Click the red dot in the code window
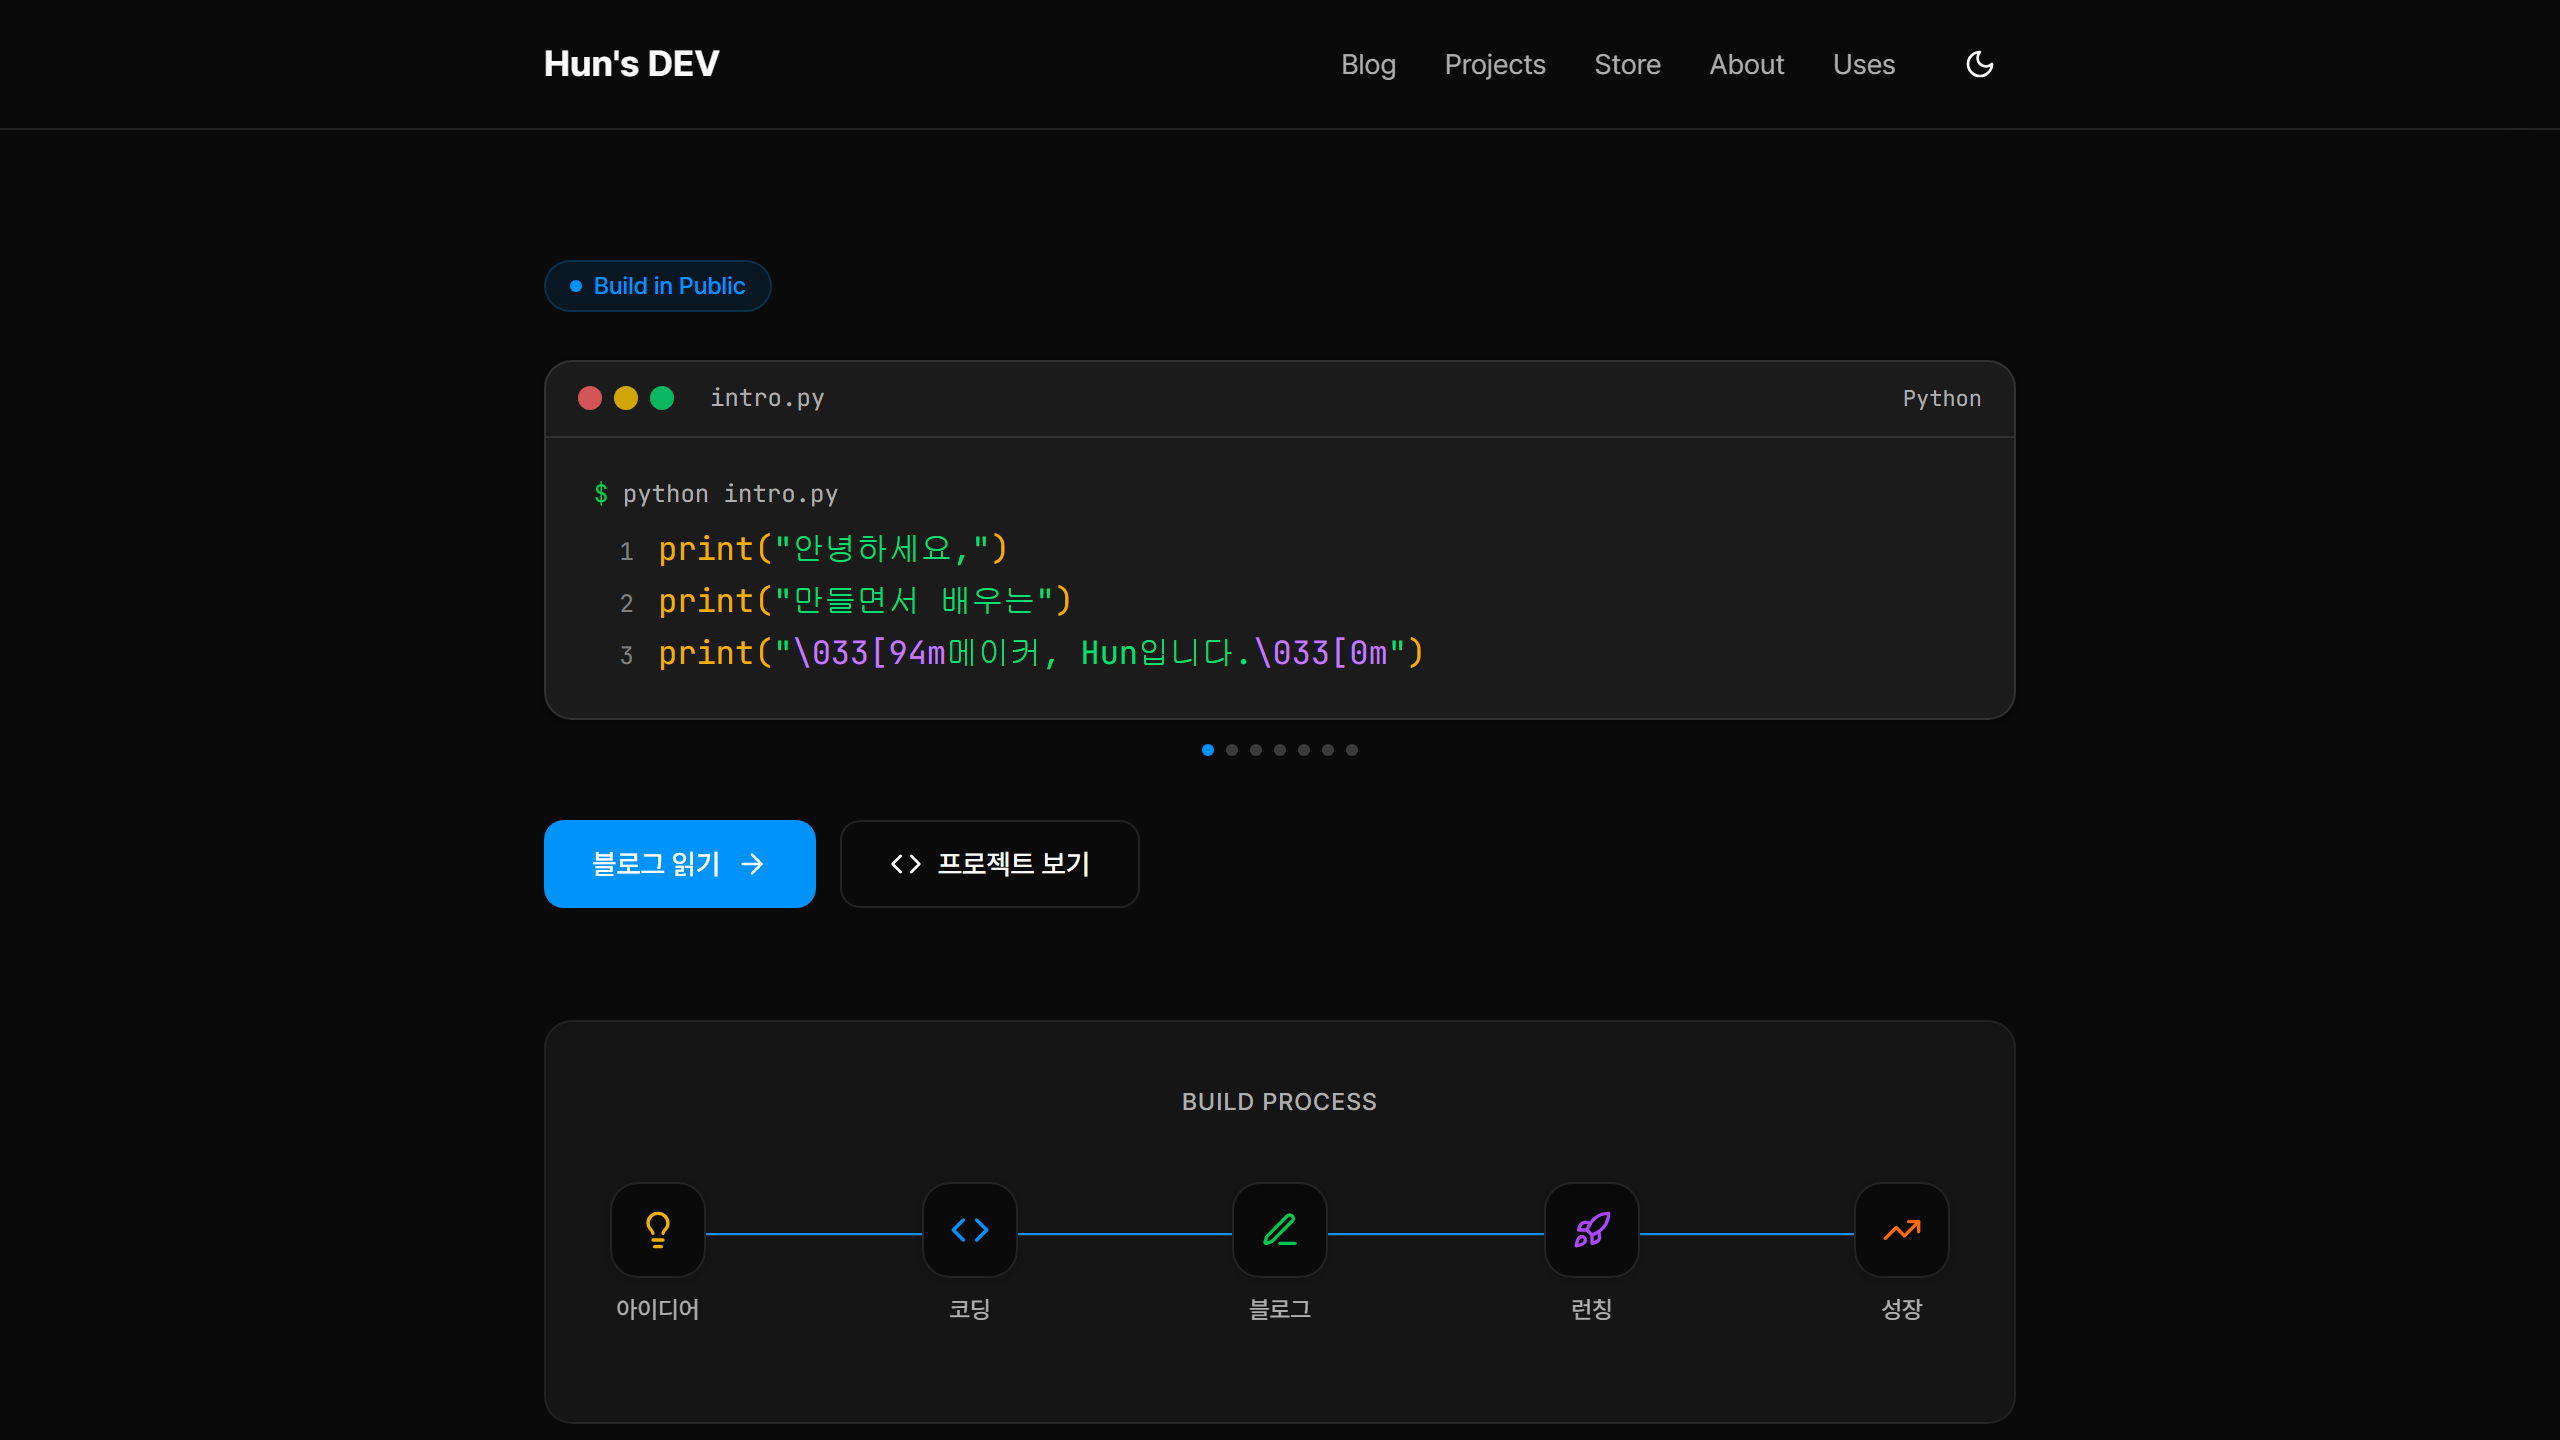This screenshot has height=1440, width=2560. point(590,398)
